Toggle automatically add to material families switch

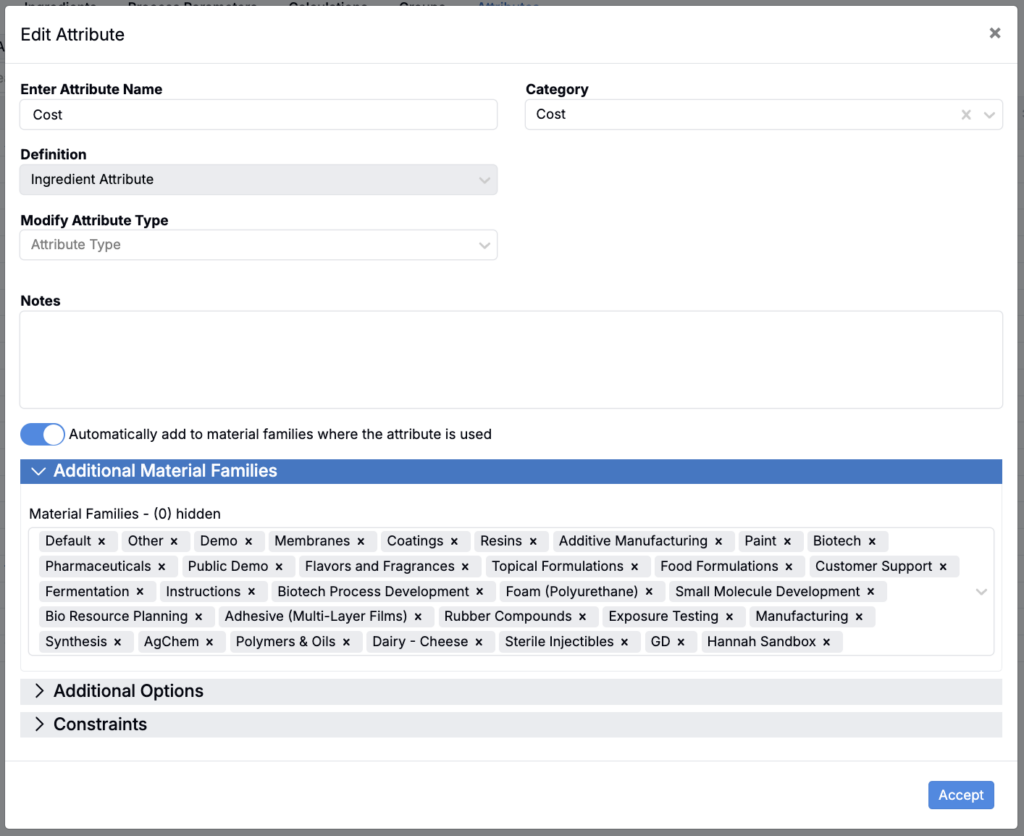(x=42, y=434)
